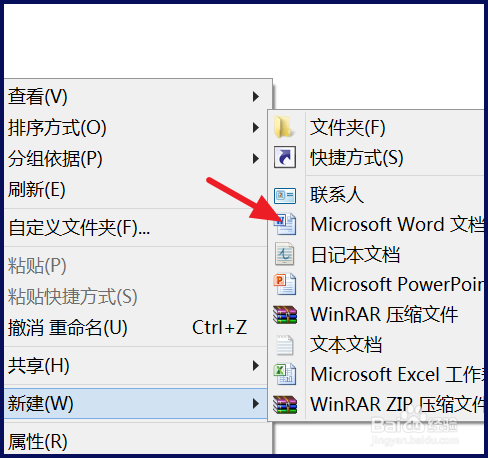Click the WinRAR archive books icon
Image resolution: width=488 pixels, height=458 pixels.
click(285, 315)
